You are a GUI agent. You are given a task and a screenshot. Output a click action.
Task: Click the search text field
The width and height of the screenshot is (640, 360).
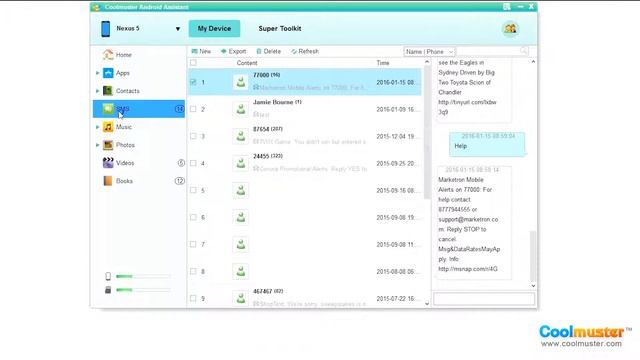488,51
